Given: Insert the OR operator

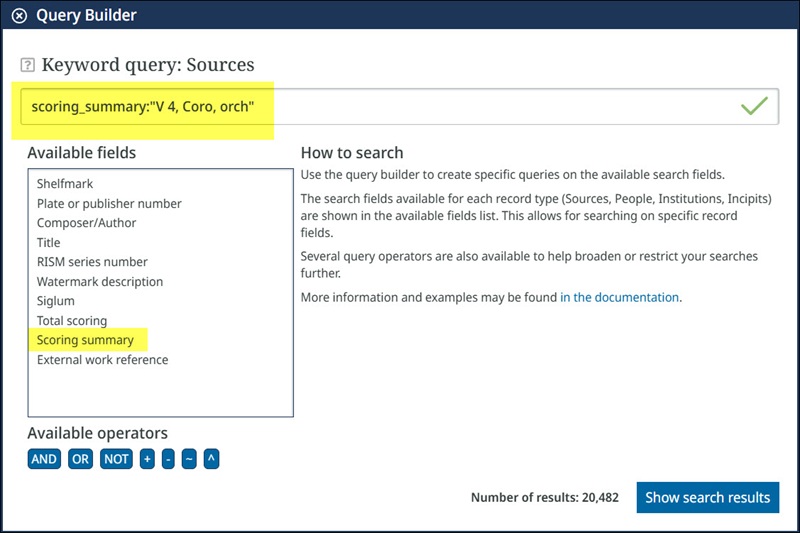Looking at the screenshot, I should pos(80,459).
